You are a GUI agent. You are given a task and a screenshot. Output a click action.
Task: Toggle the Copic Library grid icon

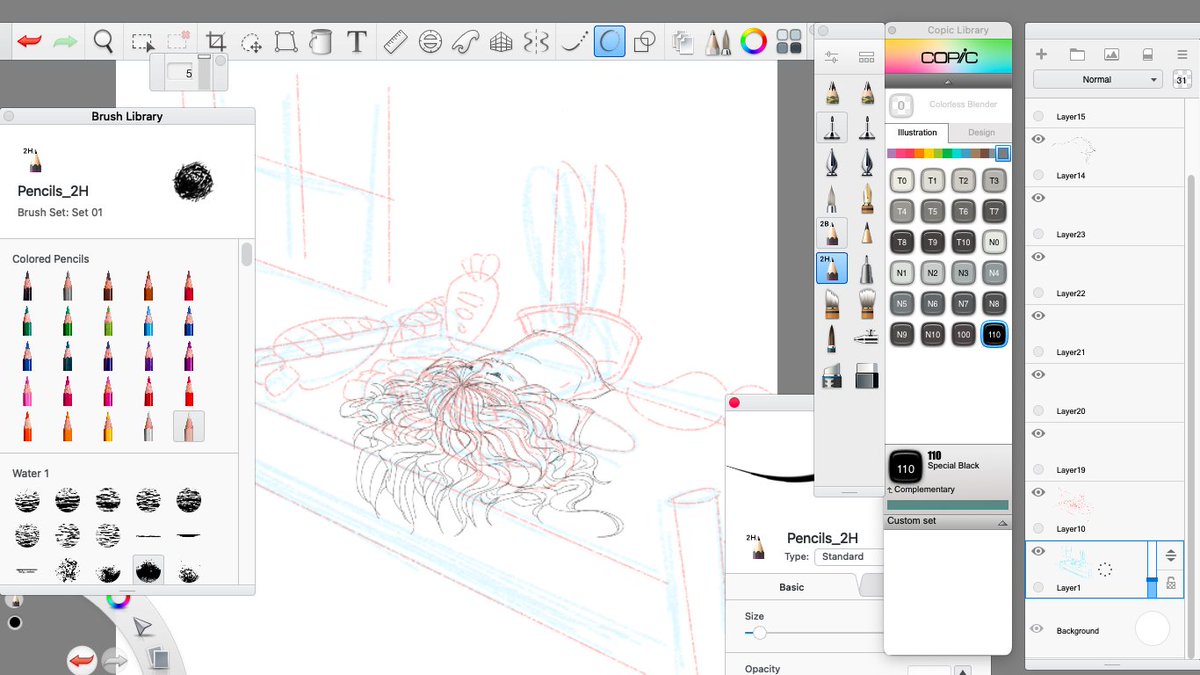[x=789, y=41]
